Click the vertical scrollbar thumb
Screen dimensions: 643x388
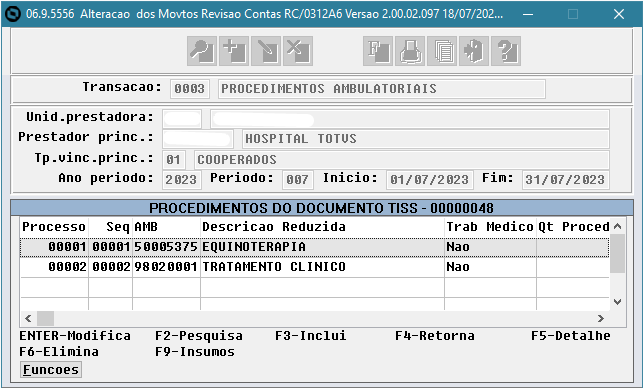pos(618,254)
